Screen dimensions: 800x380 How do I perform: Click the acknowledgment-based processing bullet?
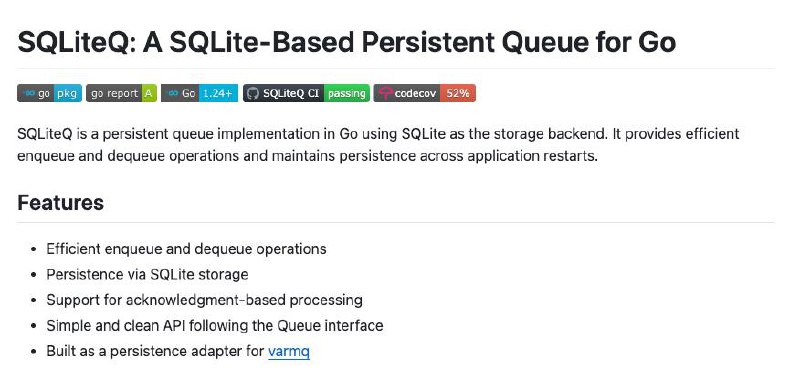coord(204,300)
